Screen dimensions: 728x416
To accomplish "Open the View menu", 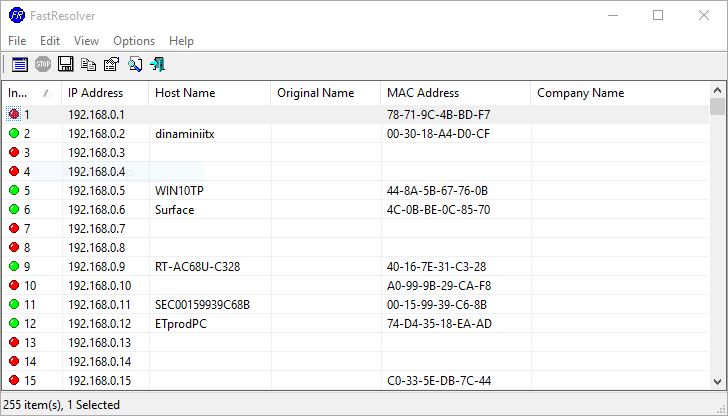I will 86,41.
